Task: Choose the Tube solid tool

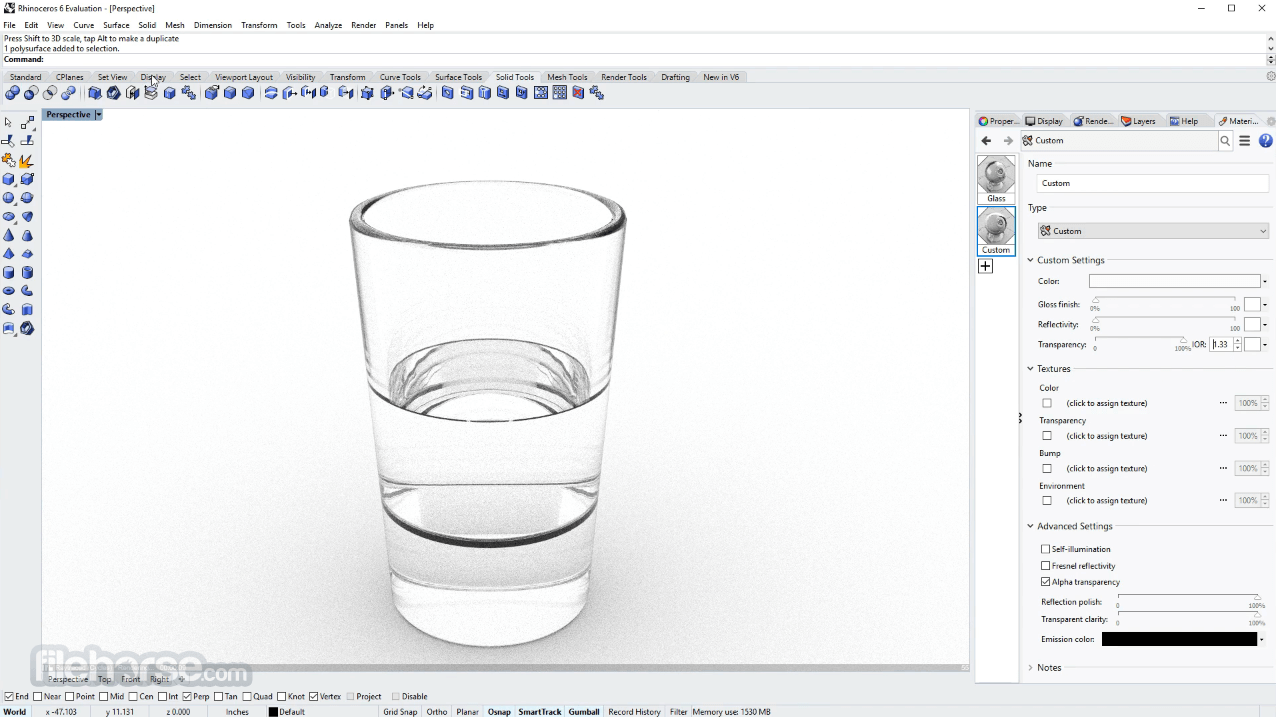Action: (27, 272)
